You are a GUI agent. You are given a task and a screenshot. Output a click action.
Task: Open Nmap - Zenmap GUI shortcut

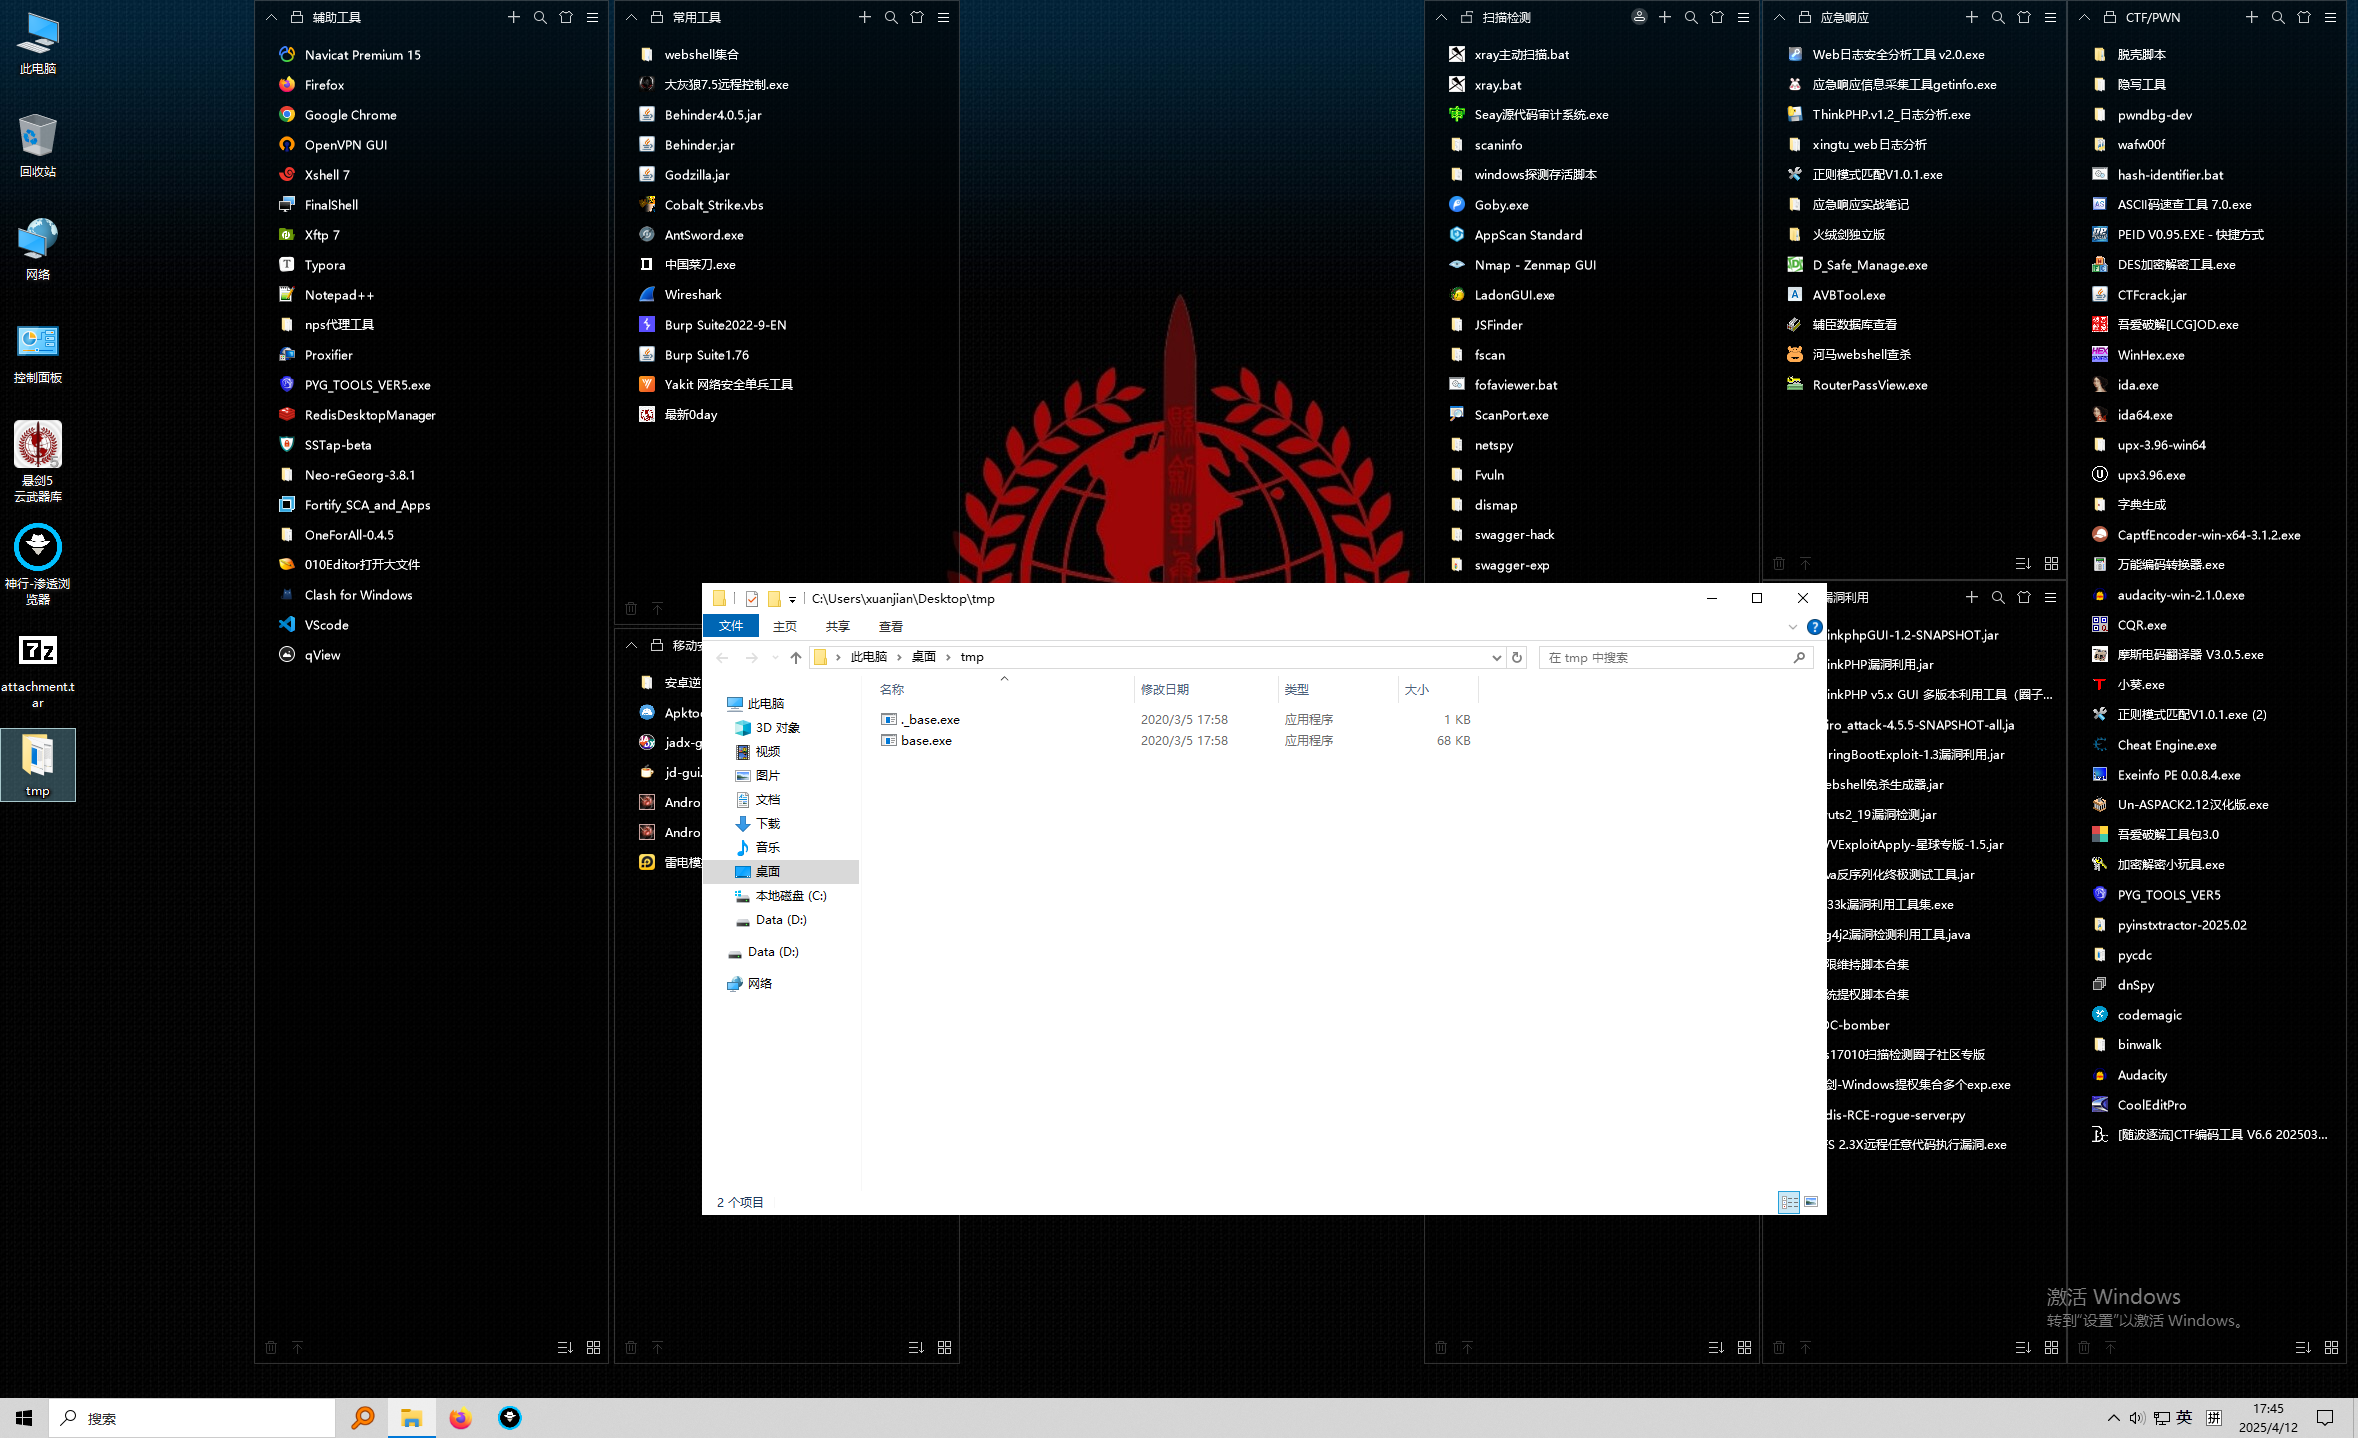click(1534, 265)
